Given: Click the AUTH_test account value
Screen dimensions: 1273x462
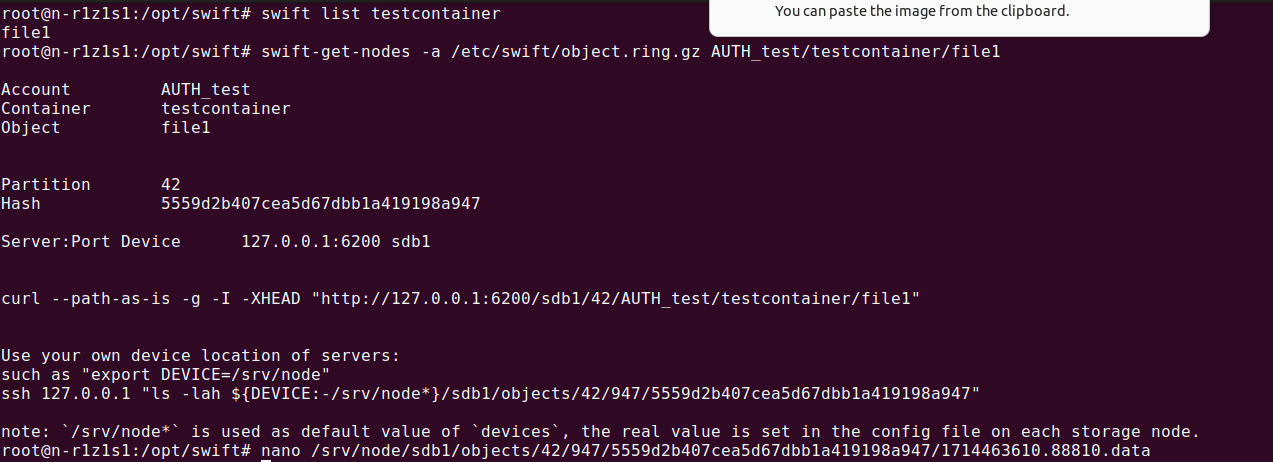Looking at the screenshot, I should (x=205, y=90).
